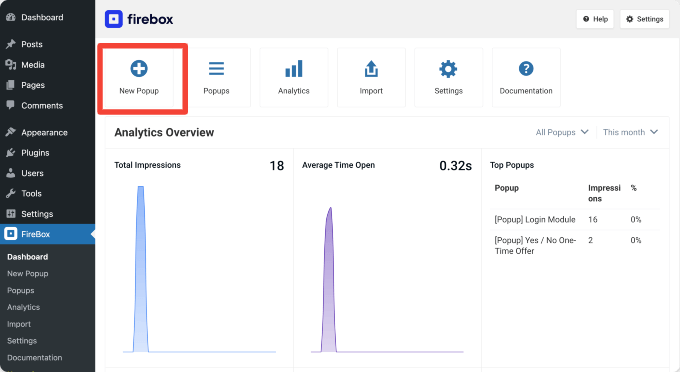Select the FireBox sidebar menu item
Viewport: 680px width, 372px height.
coord(48,234)
